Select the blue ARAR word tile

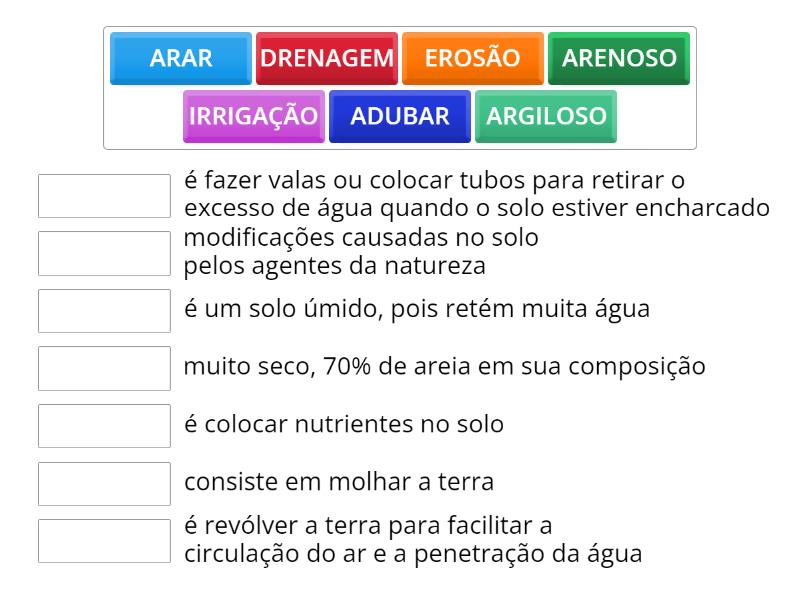[181, 58]
